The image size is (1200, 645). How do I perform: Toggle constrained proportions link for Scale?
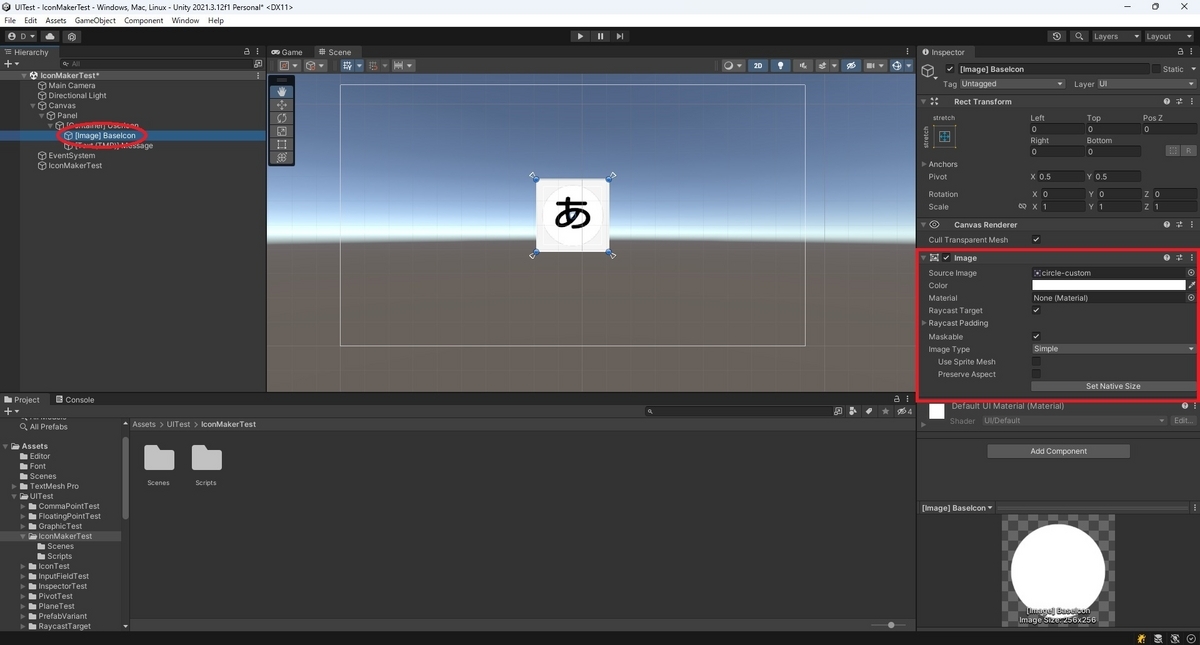click(1022, 207)
